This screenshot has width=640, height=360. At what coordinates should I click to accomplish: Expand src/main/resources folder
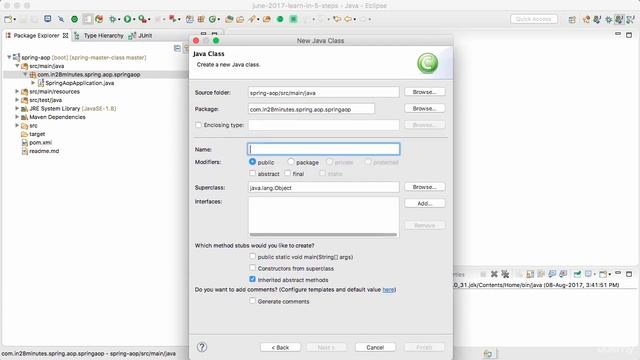[17, 91]
